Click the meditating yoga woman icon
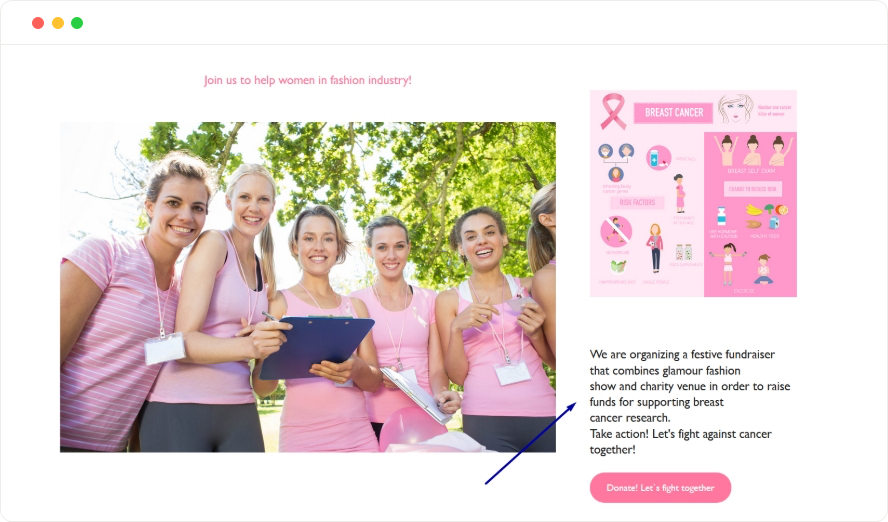Viewport: 888px width, 522px height. 763,269
